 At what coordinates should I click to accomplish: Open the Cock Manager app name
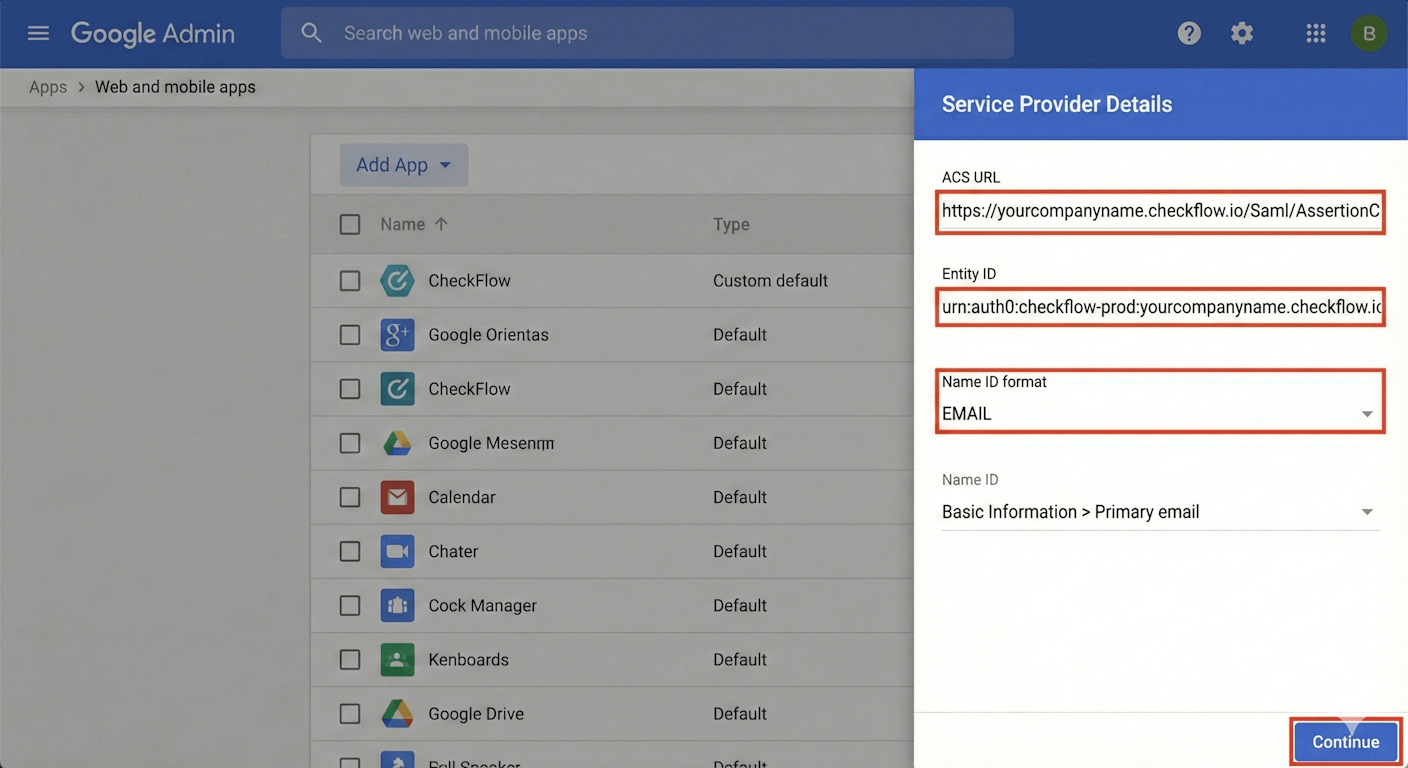tap(482, 605)
